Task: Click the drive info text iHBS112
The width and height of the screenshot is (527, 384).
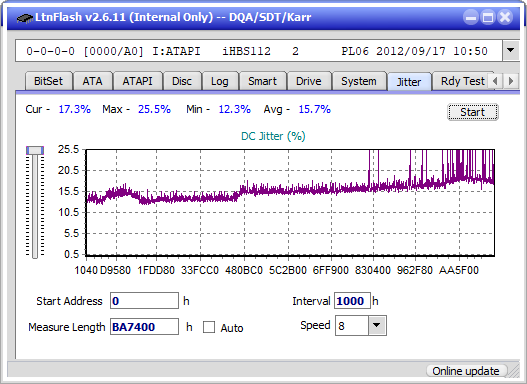Action: 246,51
